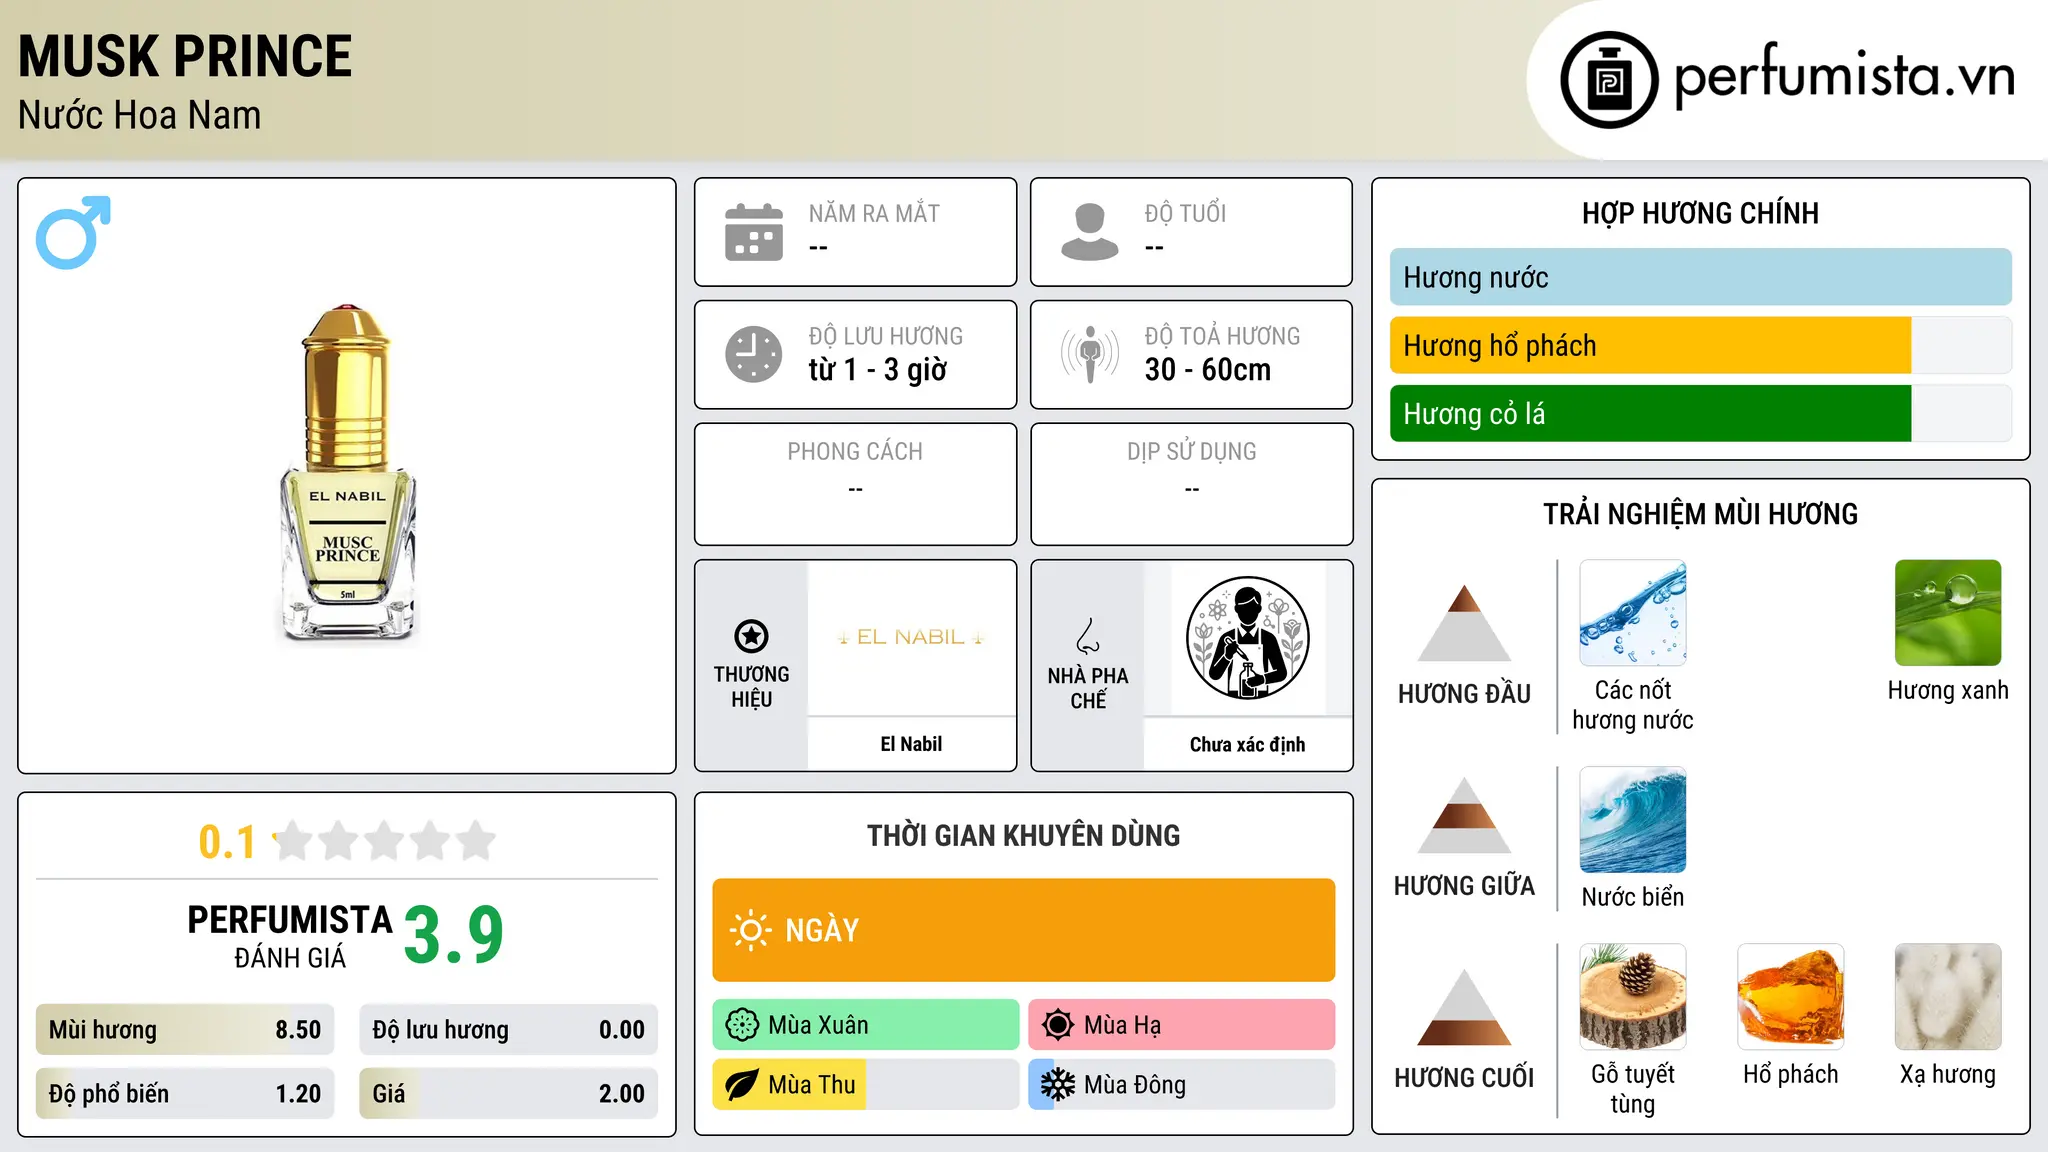
Task: Click the MUSK PRINCE title
Action: coord(185,56)
